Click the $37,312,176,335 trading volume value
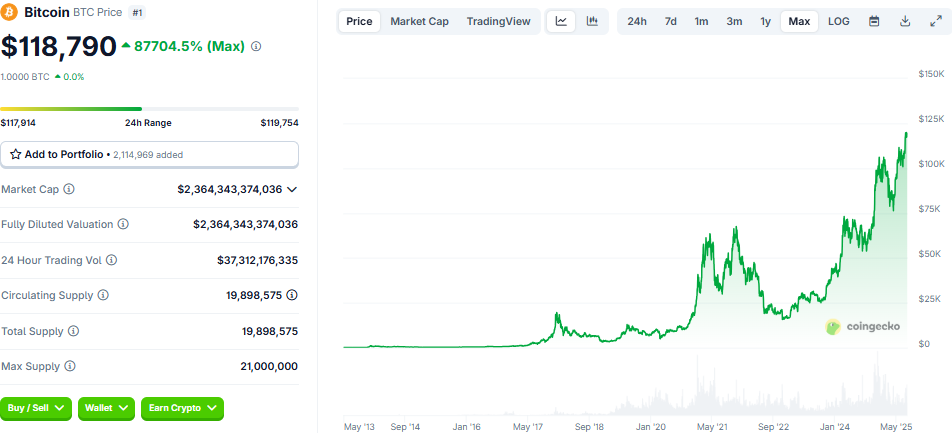The height and width of the screenshot is (433, 952). tap(257, 261)
